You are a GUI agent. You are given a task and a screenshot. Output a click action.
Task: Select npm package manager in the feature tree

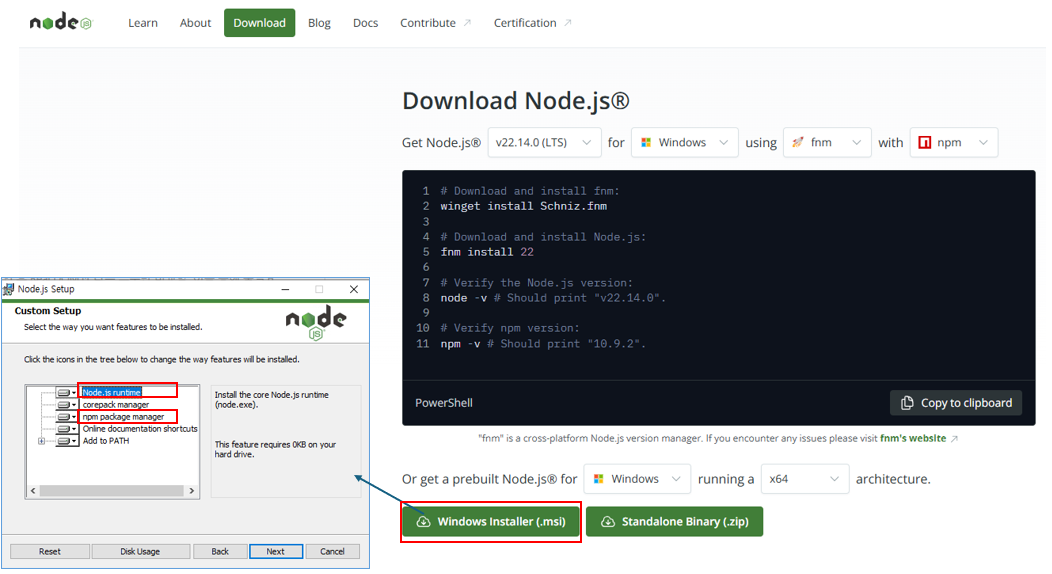123,416
